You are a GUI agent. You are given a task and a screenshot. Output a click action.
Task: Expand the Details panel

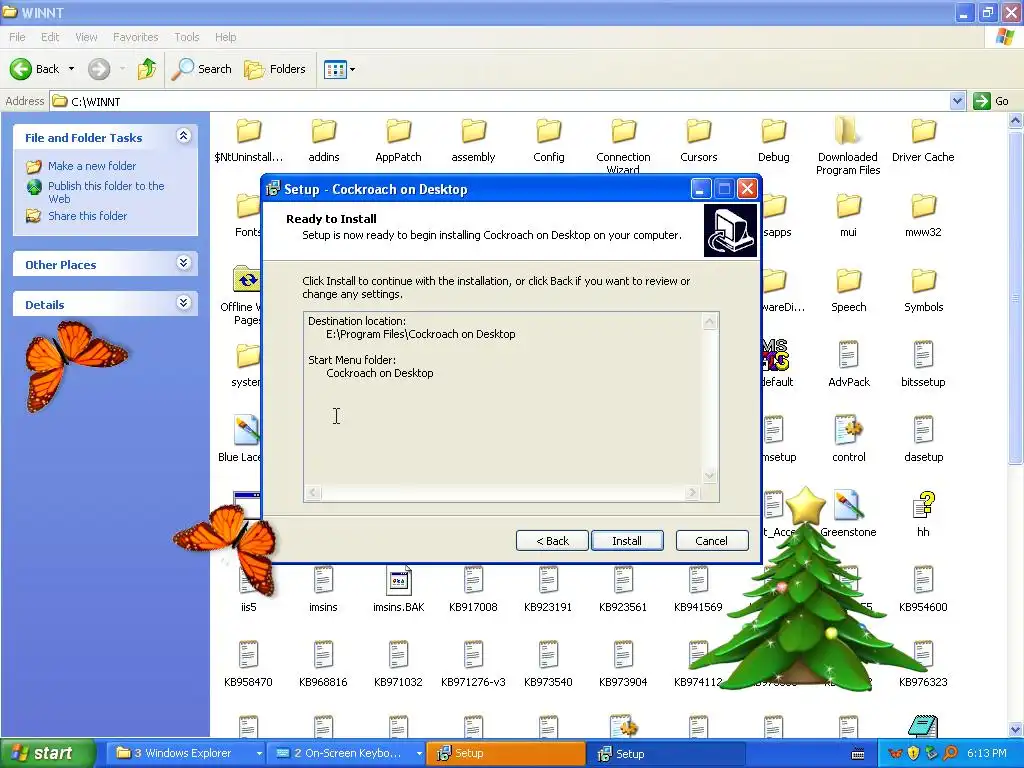(184, 302)
